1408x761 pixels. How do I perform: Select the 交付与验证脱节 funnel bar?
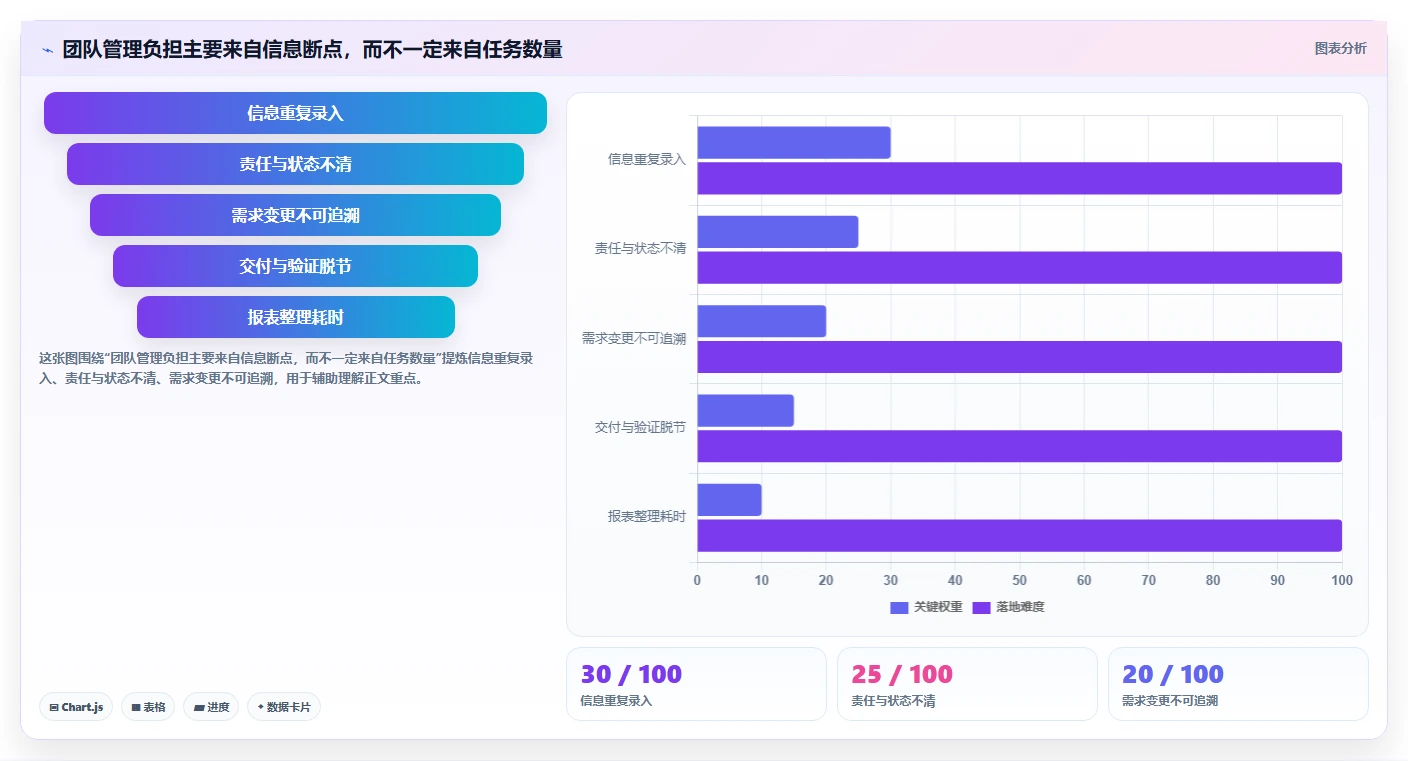[295, 266]
